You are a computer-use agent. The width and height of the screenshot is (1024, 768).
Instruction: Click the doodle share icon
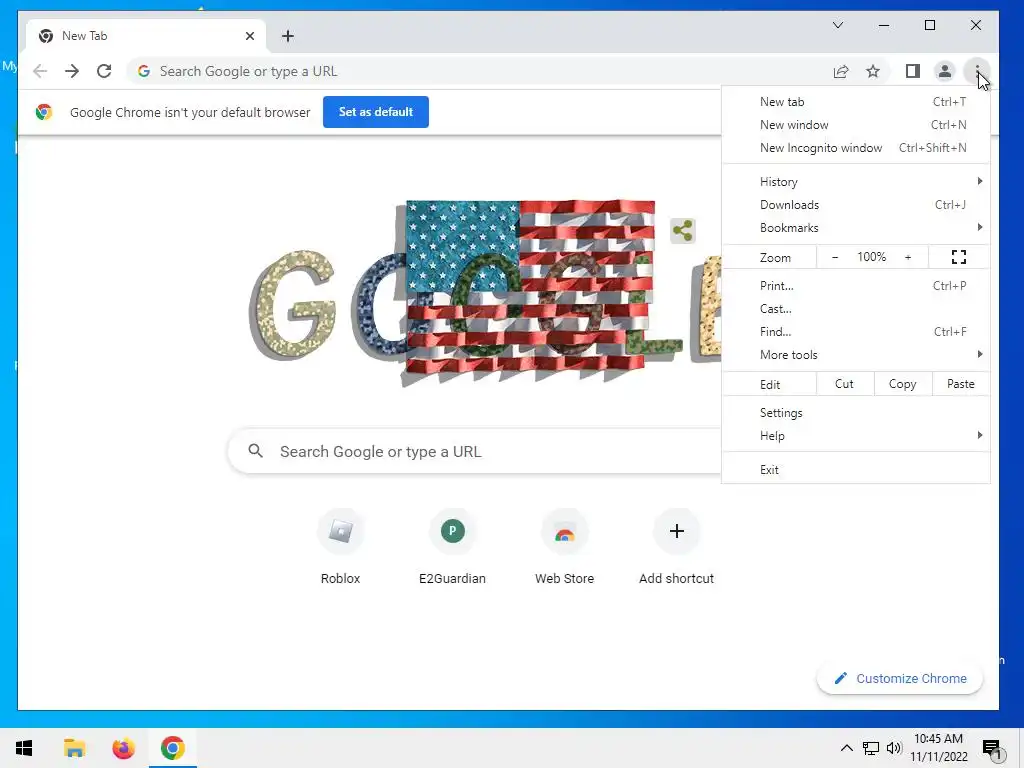[683, 231]
